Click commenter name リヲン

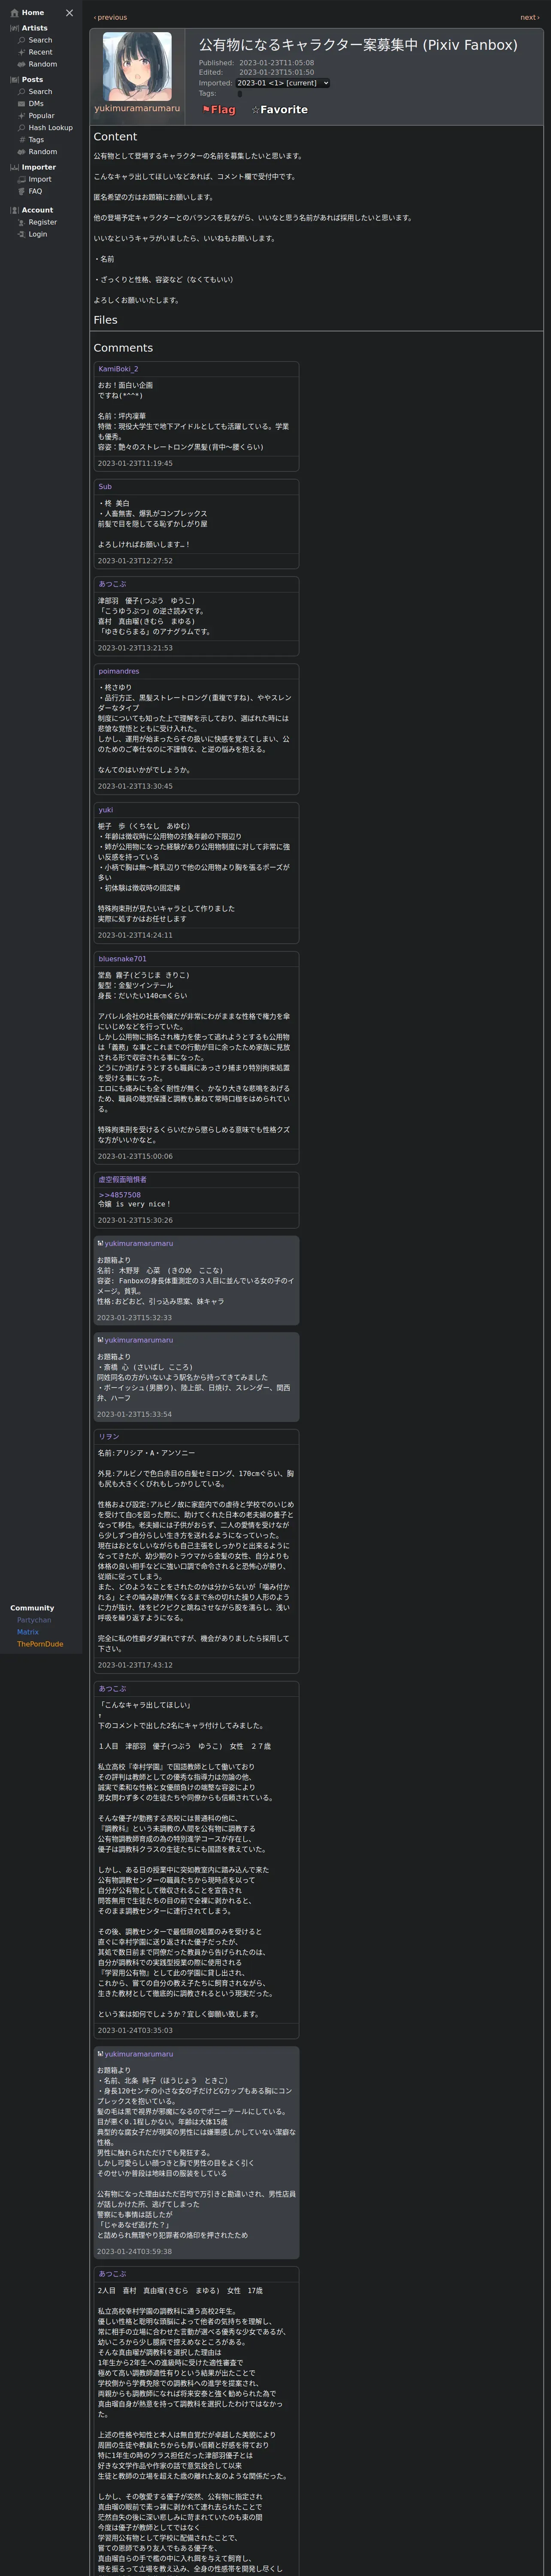(108, 1437)
